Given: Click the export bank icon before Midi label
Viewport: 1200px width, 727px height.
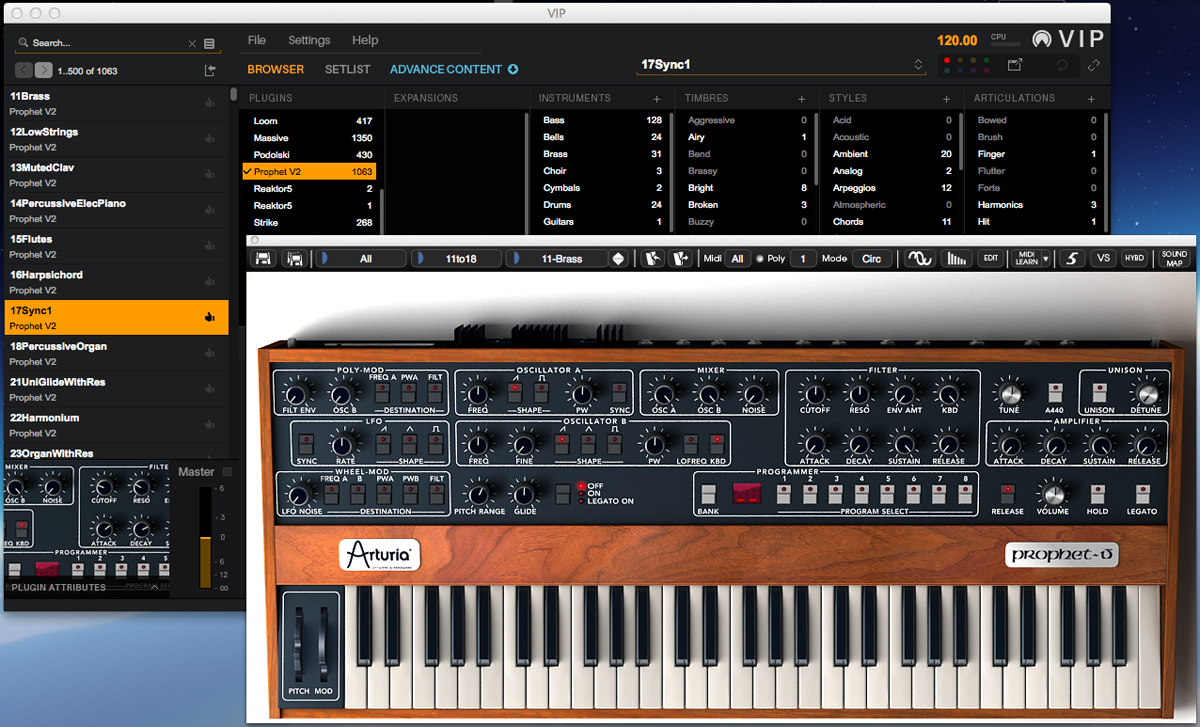Looking at the screenshot, I should pos(682,258).
